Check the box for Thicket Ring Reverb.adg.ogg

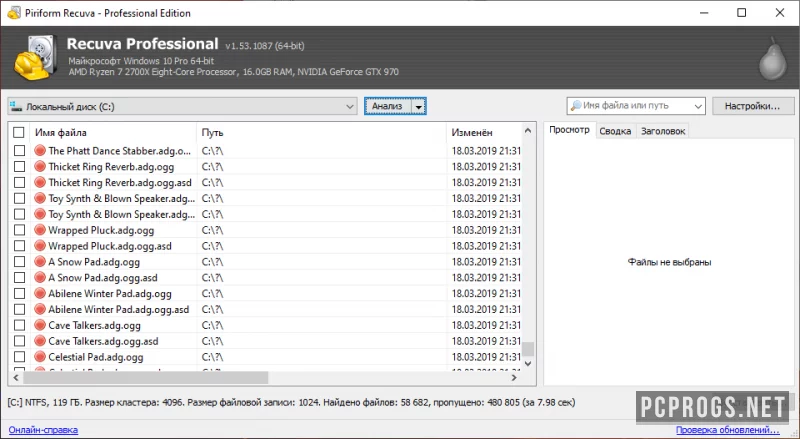(x=19, y=166)
